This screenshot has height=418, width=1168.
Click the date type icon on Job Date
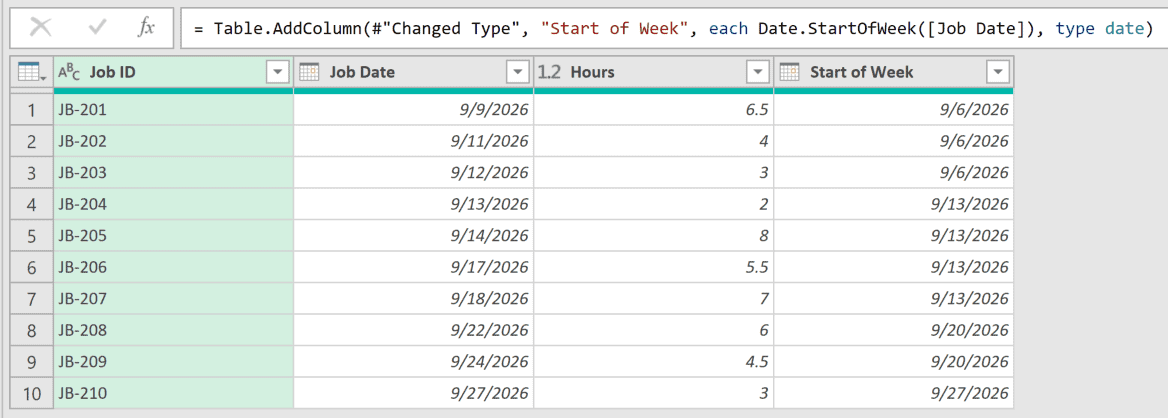[309, 72]
